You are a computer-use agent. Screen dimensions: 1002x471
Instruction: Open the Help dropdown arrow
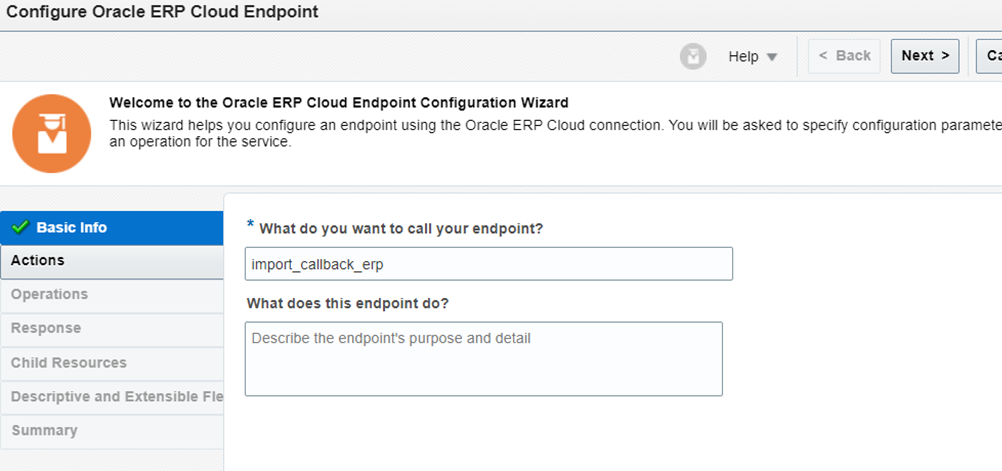[772, 57]
